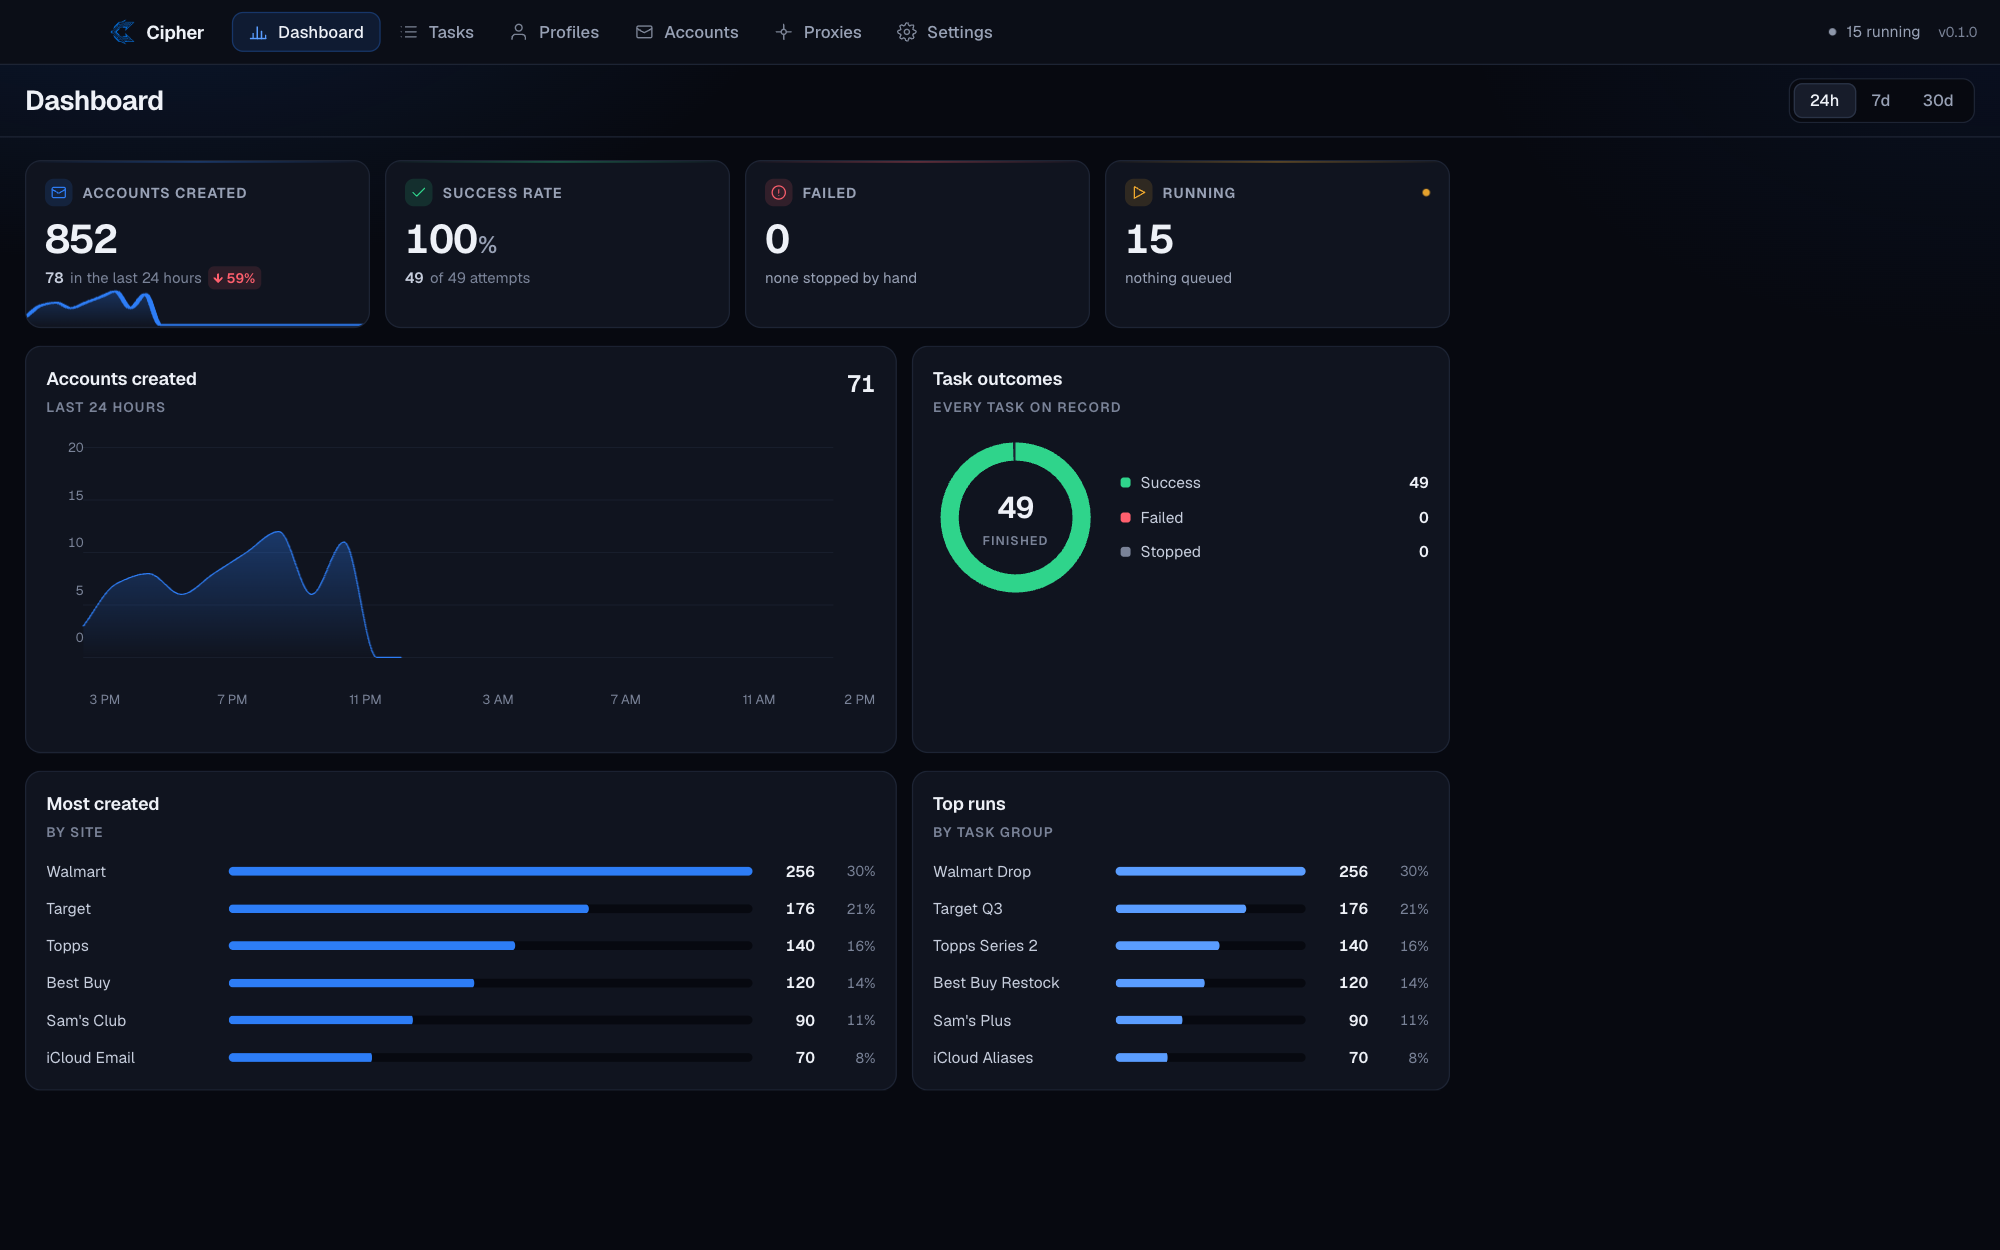2000x1250 pixels.
Task: Click the 59% decrease badge
Action: 234,278
